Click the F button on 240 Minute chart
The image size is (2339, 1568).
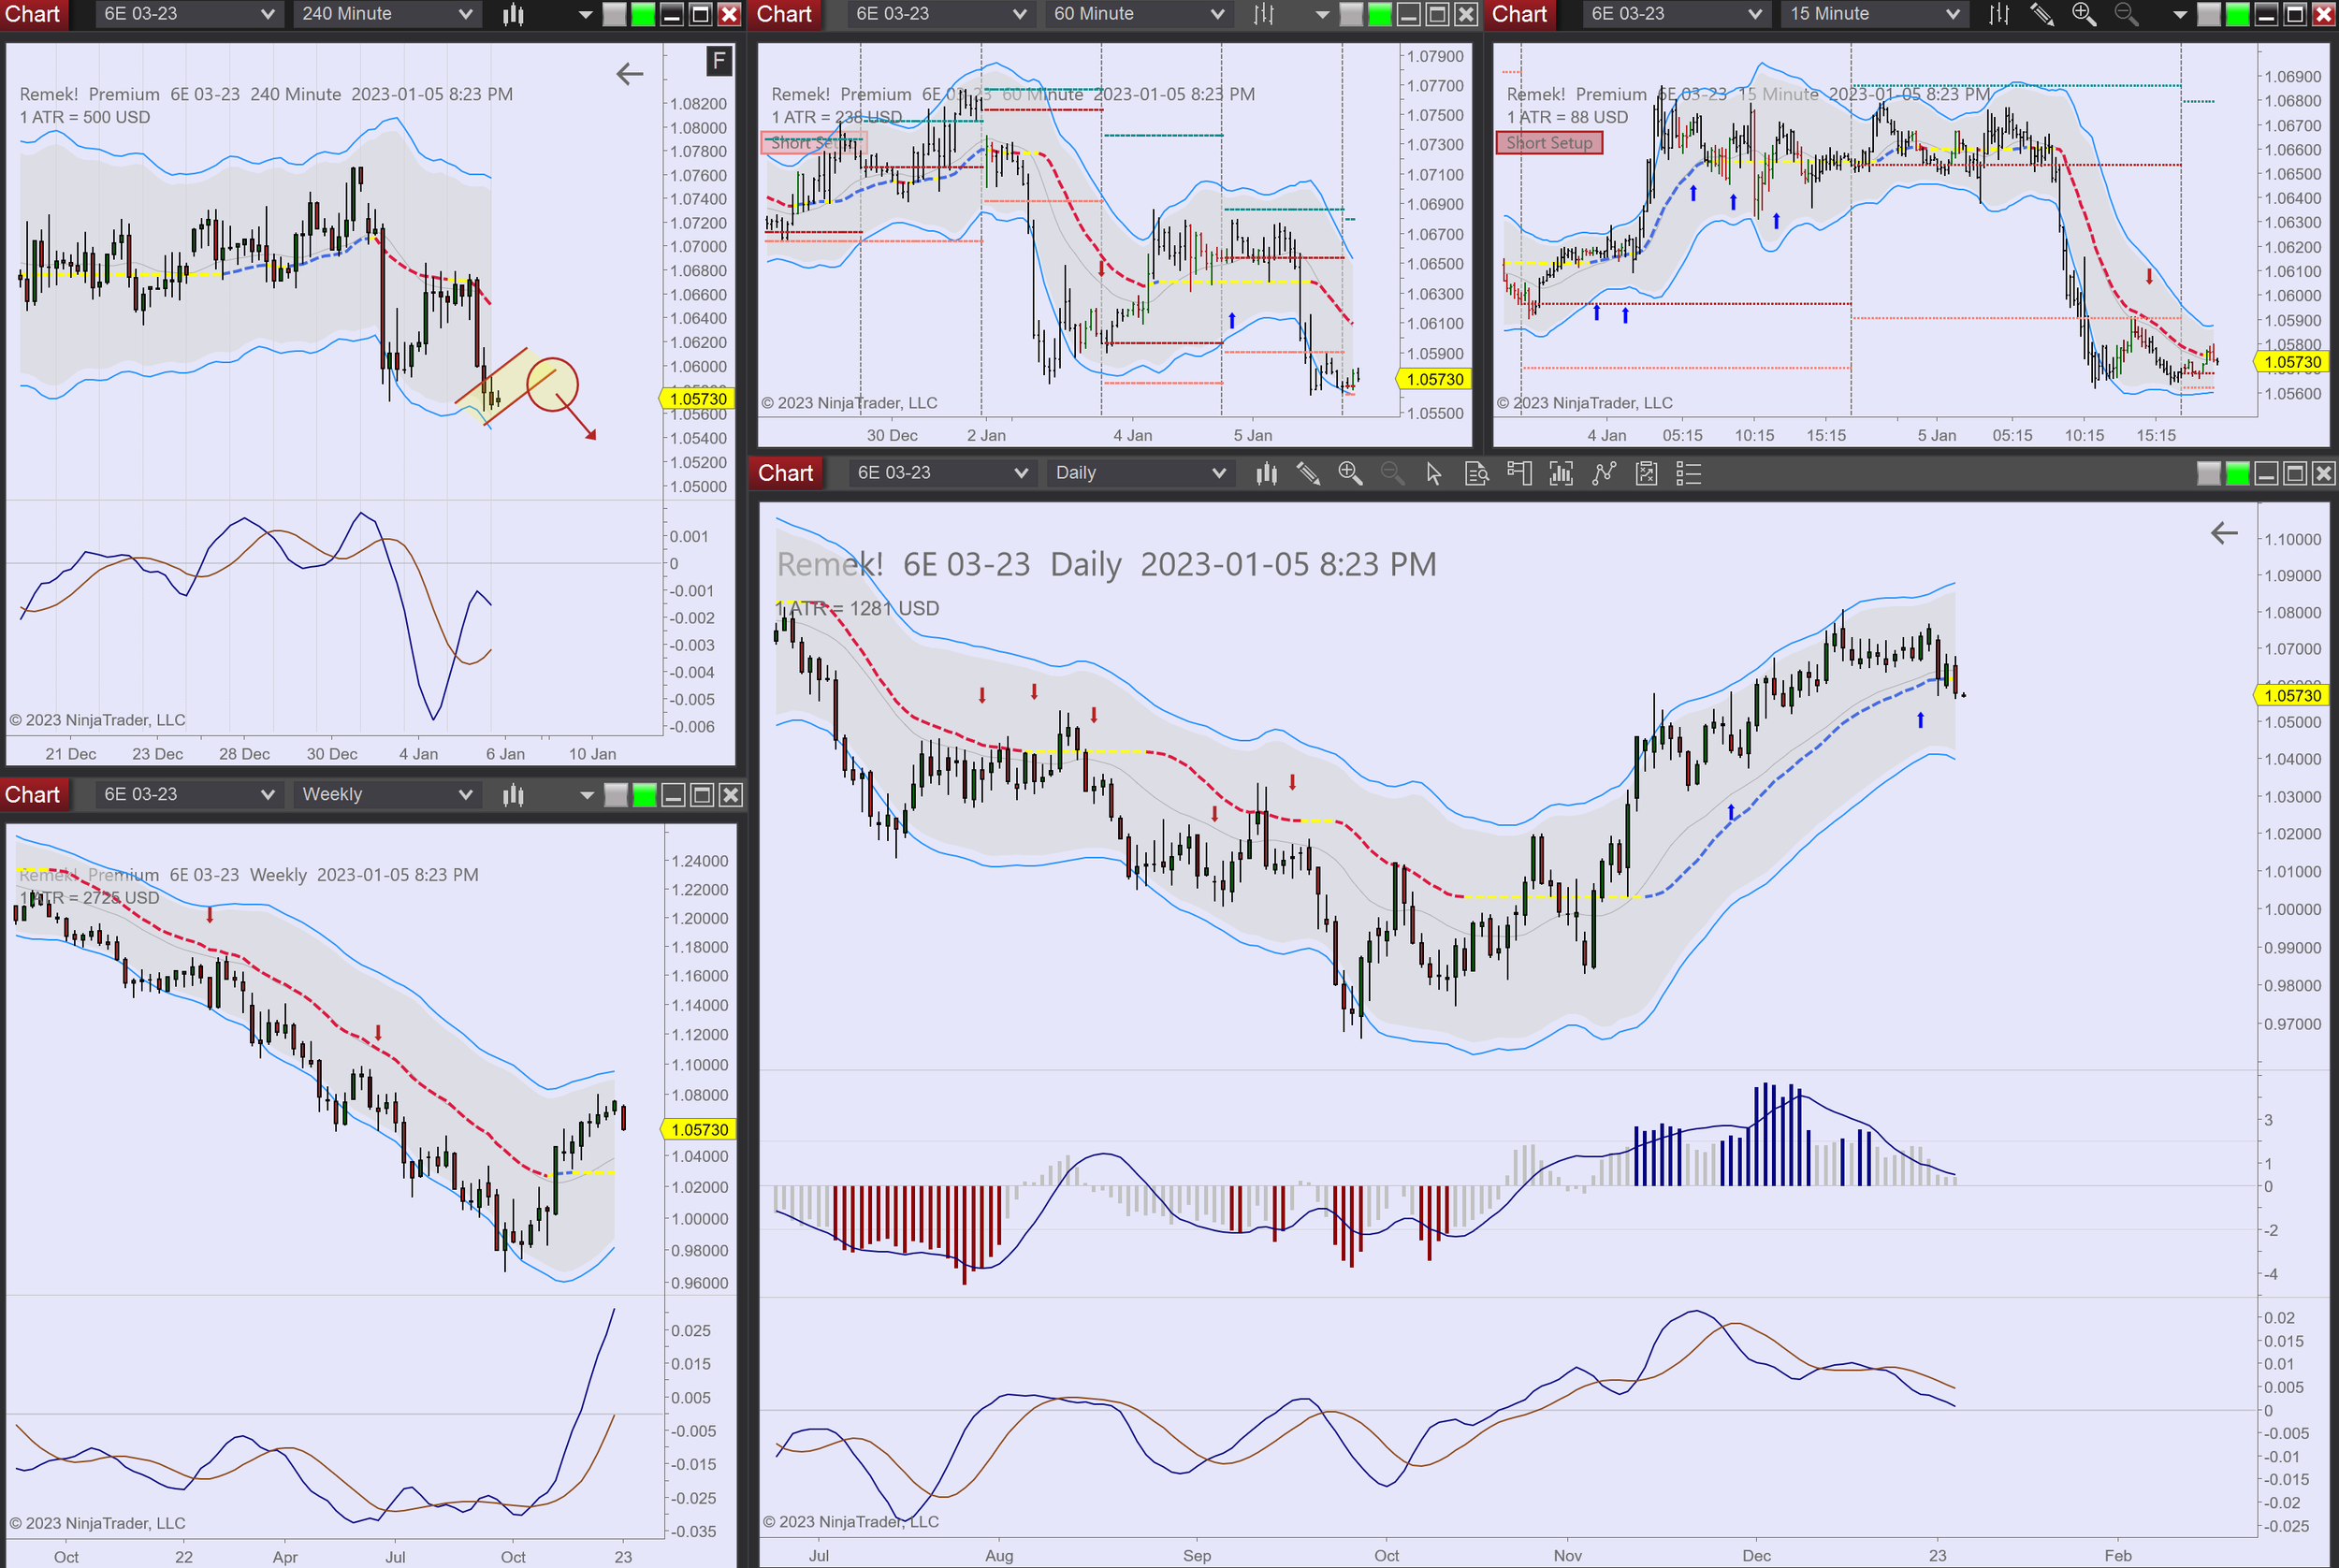coord(718,62)
